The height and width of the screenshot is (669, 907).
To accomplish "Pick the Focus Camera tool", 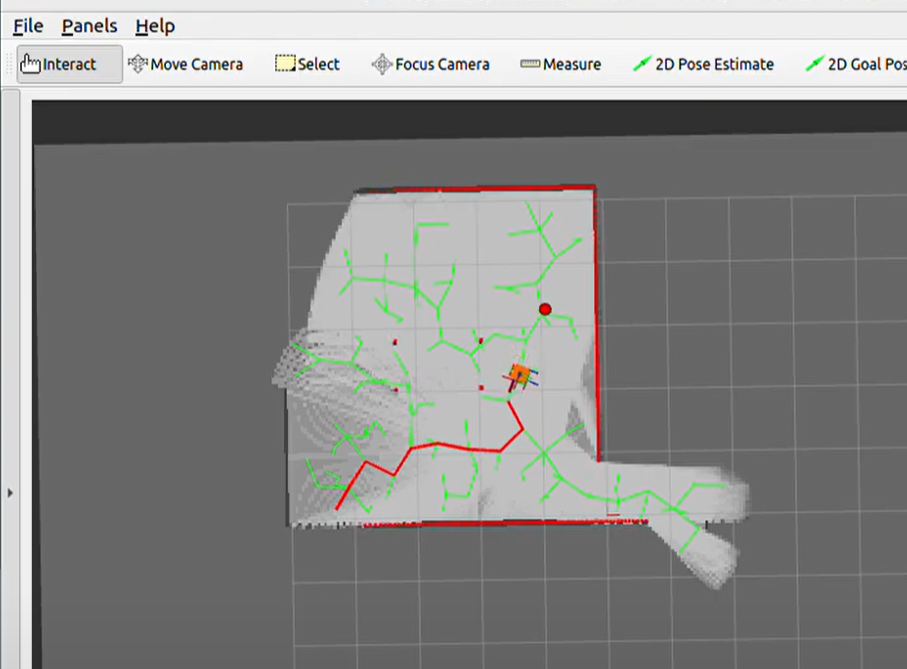I will click(x=431, y=64).
